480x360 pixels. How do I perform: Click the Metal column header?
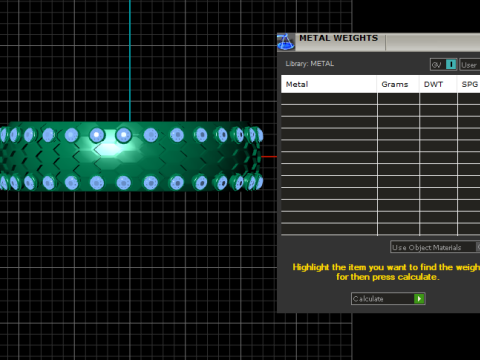click(x=329, y=84)
